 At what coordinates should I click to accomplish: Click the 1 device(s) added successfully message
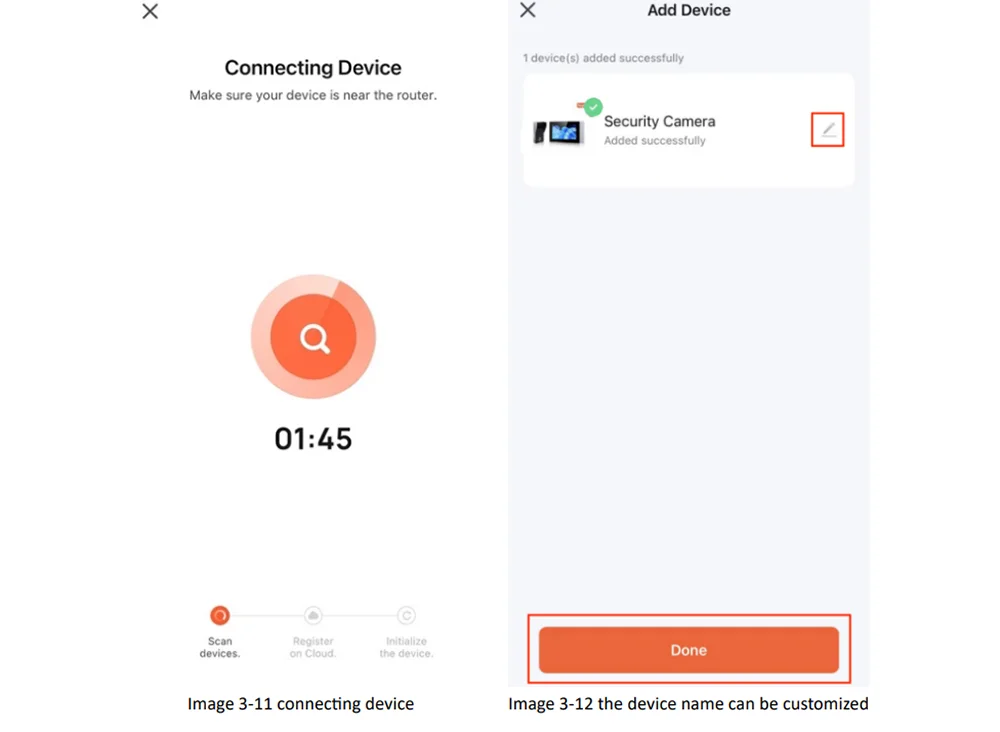tap(603, 58)
